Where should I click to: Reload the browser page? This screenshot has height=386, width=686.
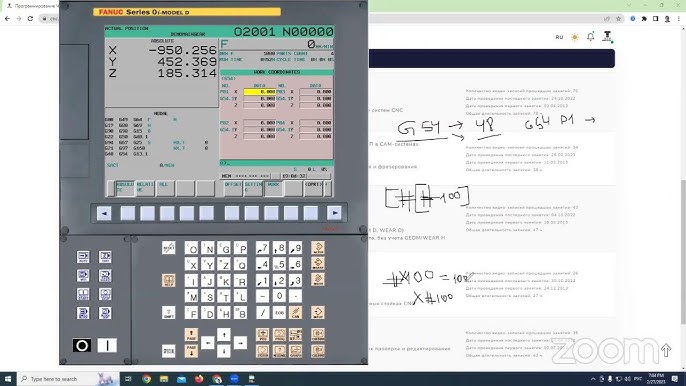click(x=30, y=18)
